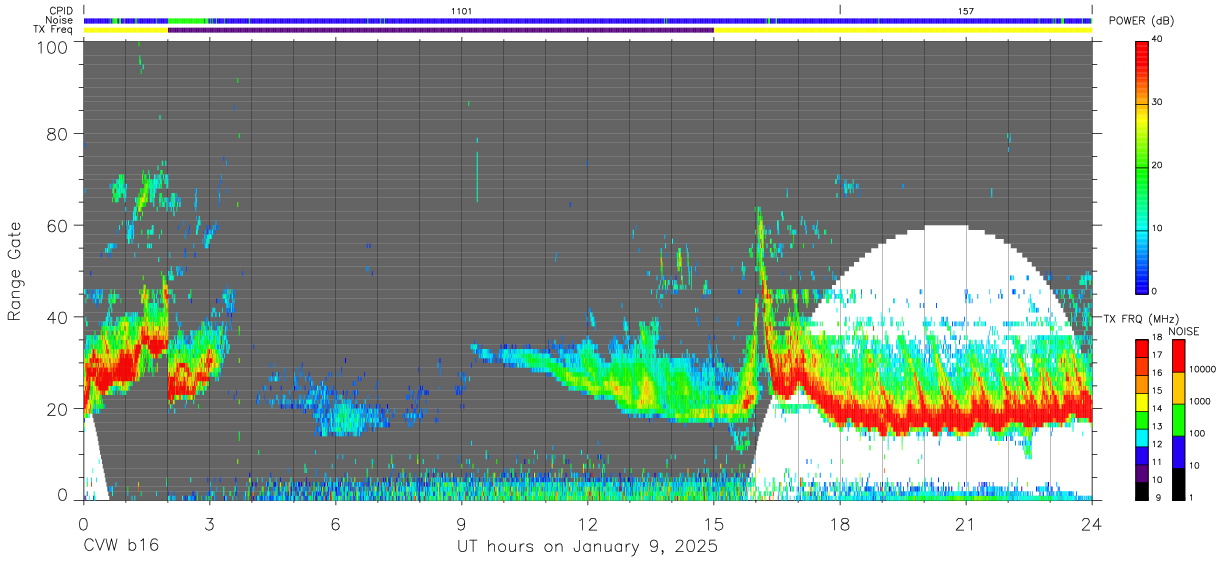The image size is (1228, 567).
Task: Click the range gate 40 tick label
Action: click(58, 317)
